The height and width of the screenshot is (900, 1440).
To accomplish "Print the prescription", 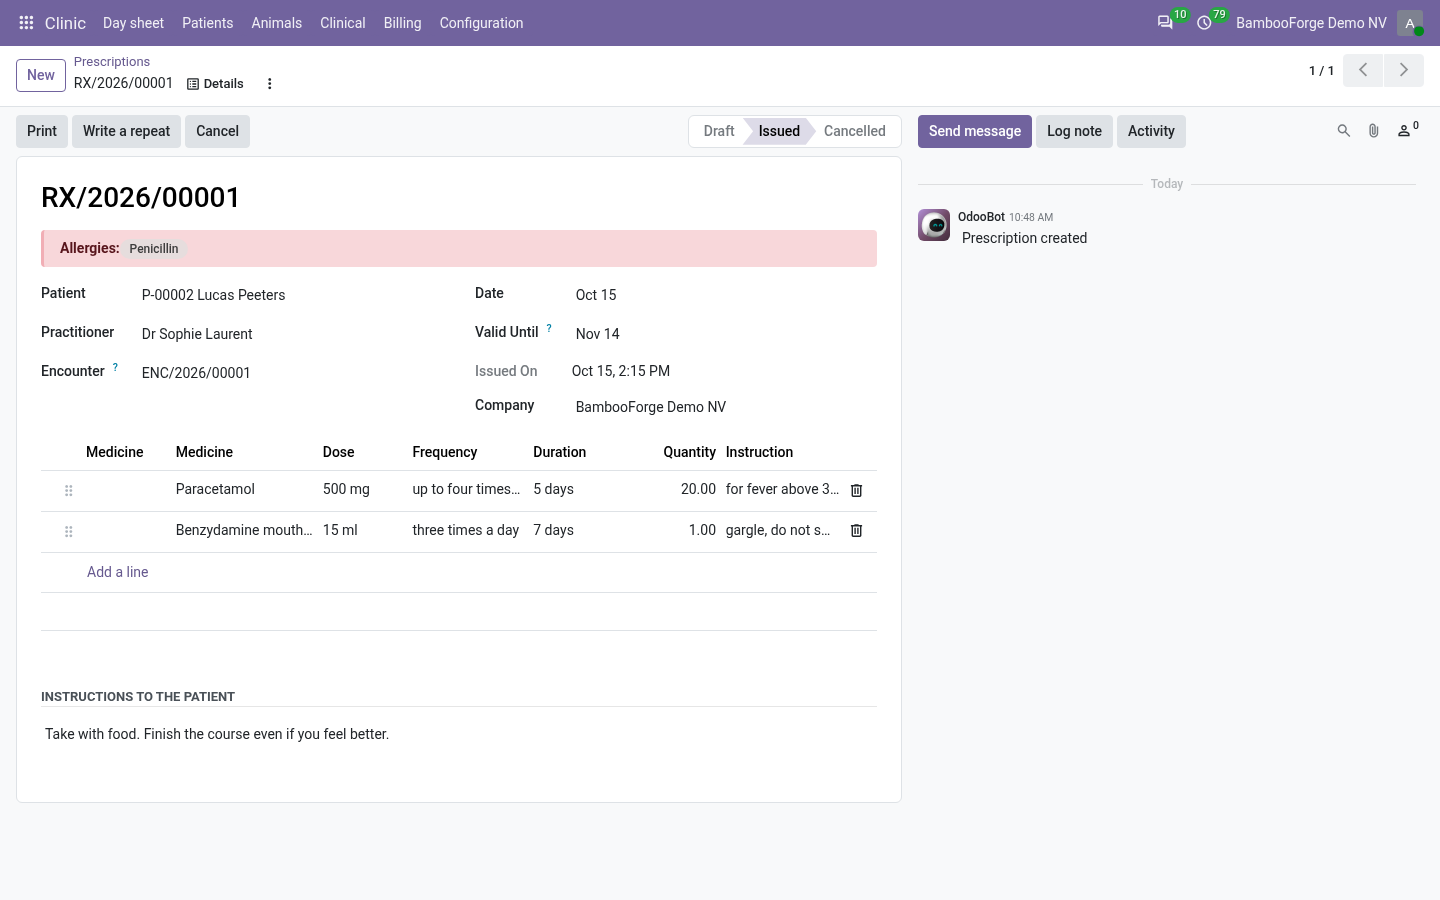I will [x=42, y=131].
